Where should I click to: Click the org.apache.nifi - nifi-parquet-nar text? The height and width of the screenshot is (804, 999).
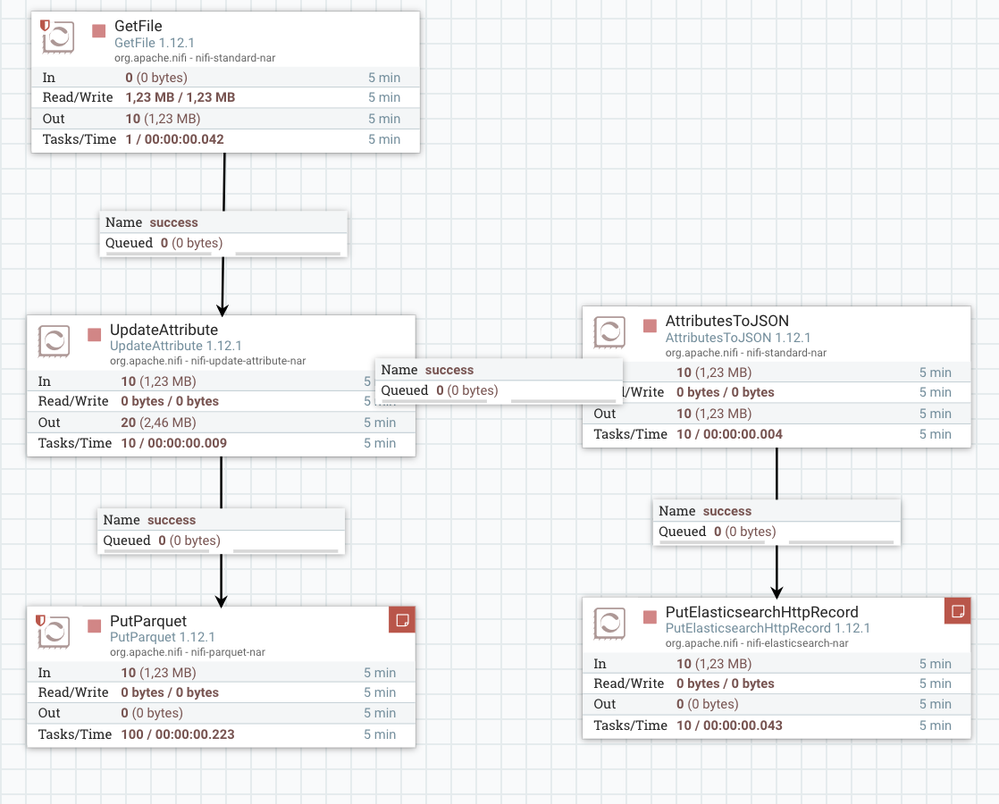187,652
